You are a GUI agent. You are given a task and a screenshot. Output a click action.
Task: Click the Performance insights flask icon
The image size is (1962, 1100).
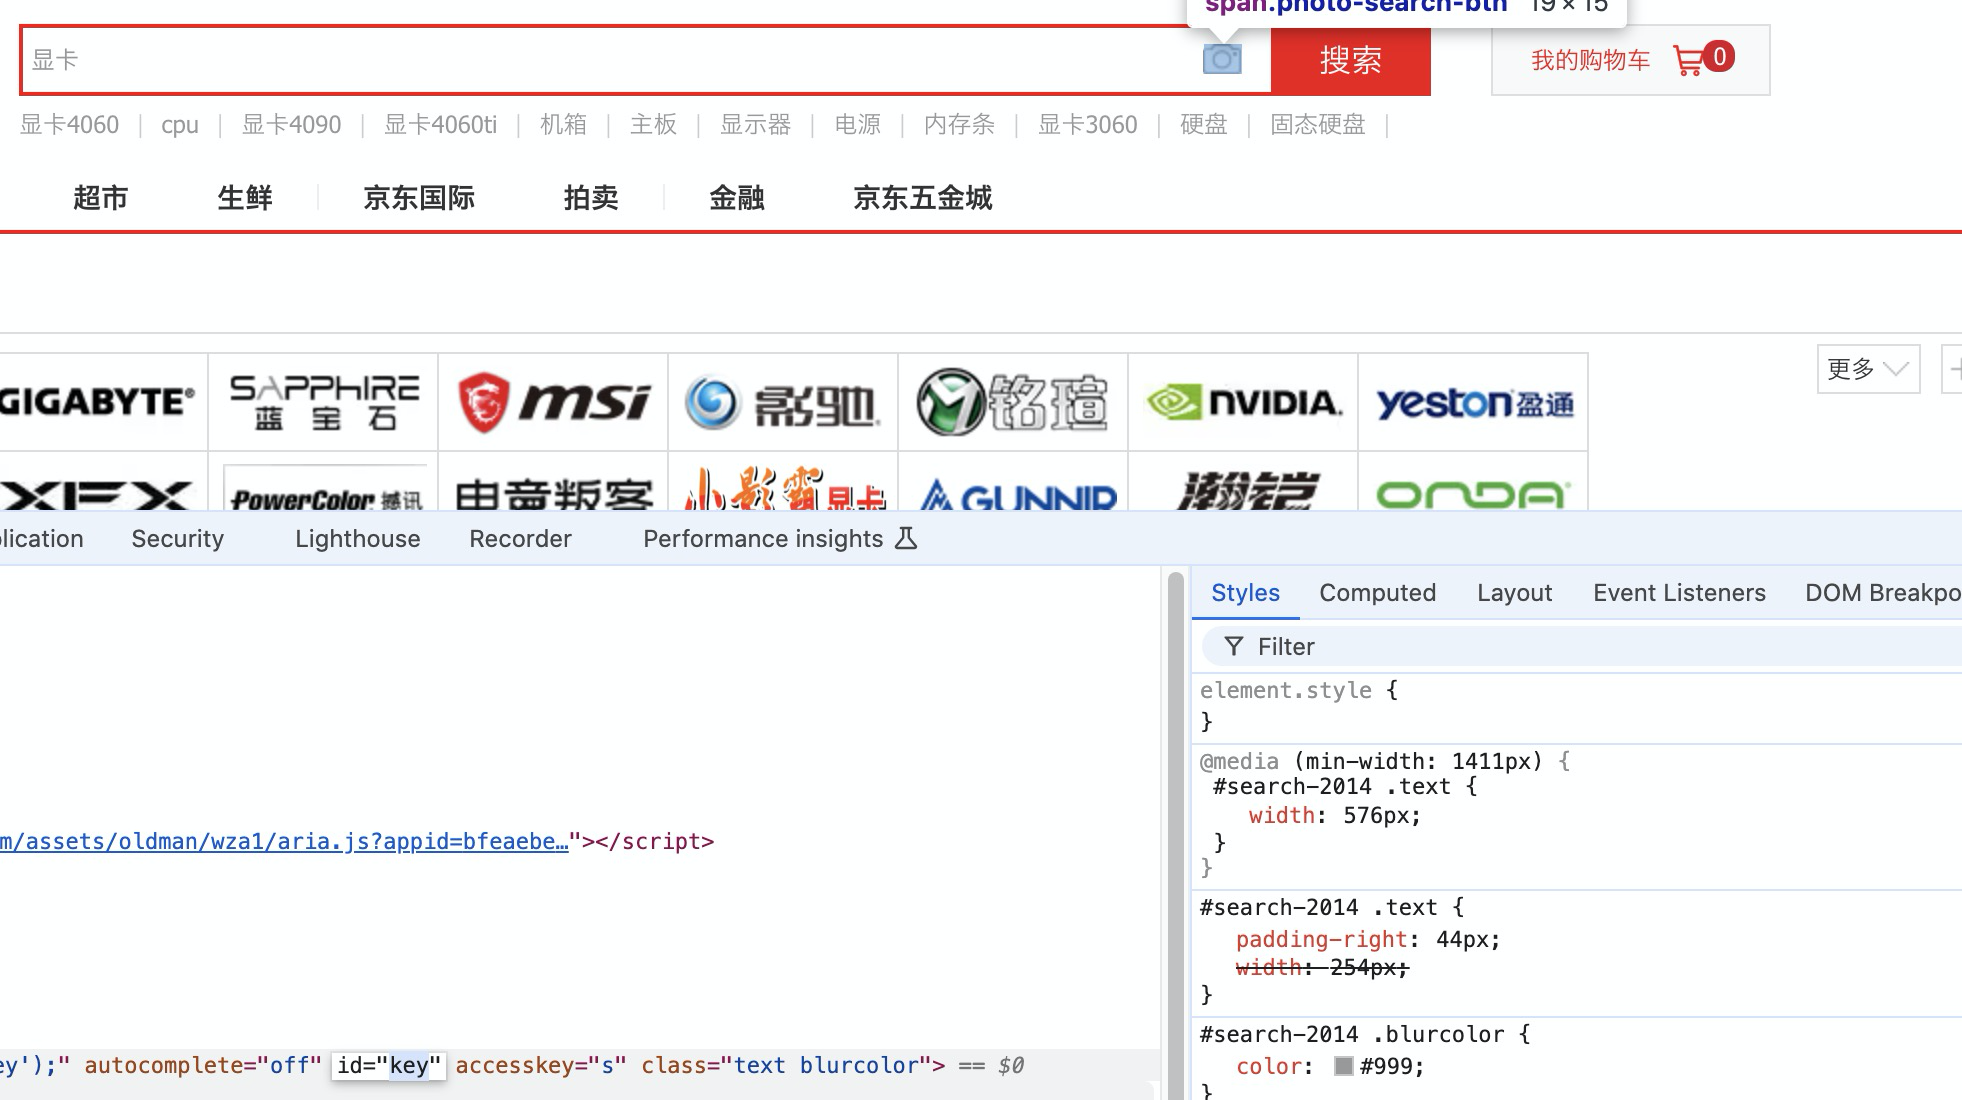(x=906, y=539)
